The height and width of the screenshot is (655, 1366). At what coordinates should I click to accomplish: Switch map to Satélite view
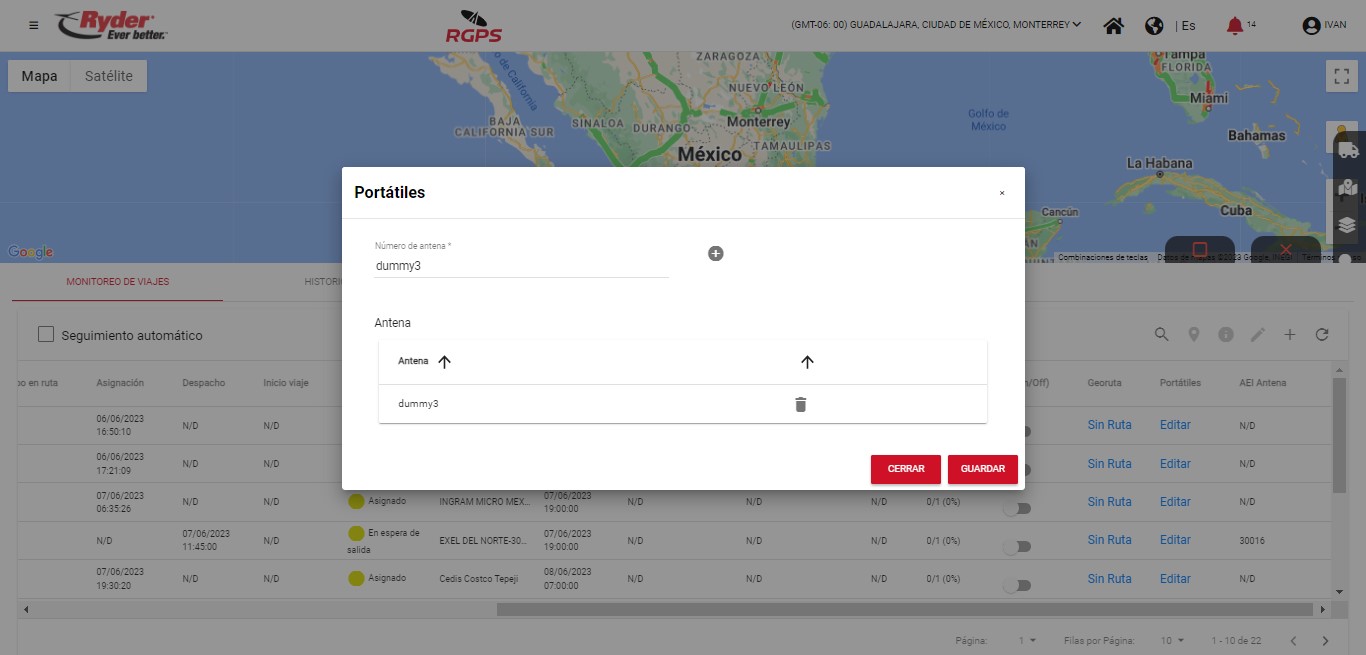[x=109, y=76]
